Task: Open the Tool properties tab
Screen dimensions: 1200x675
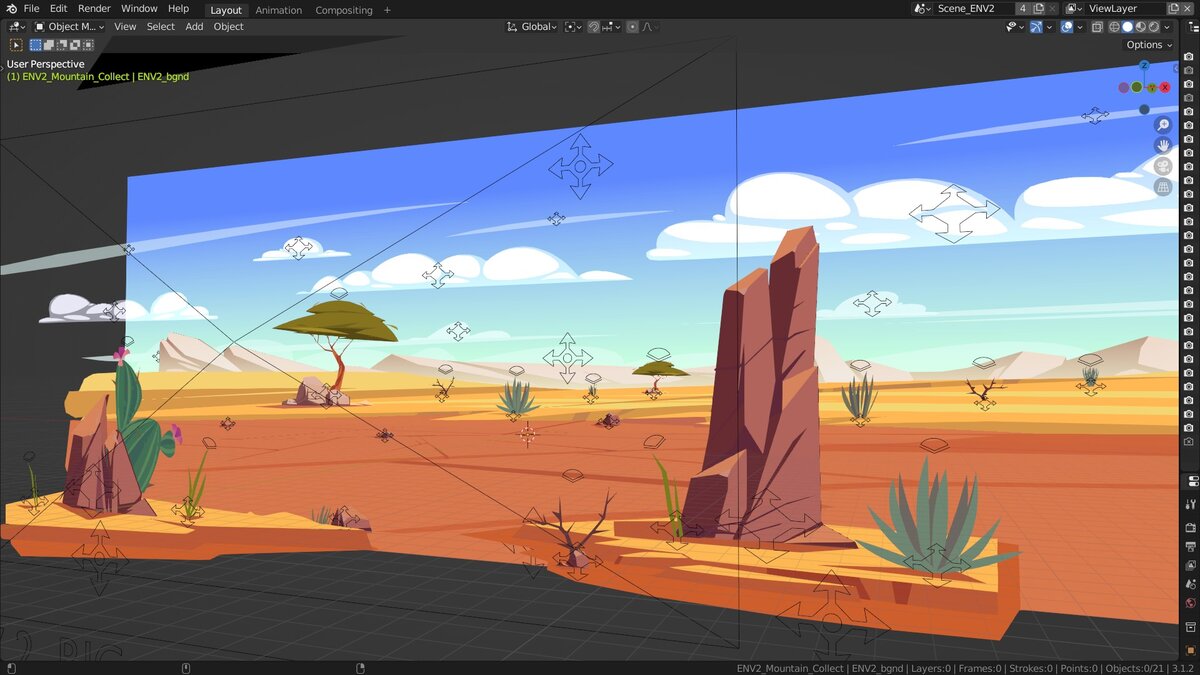Action: tap(1190, 504)
